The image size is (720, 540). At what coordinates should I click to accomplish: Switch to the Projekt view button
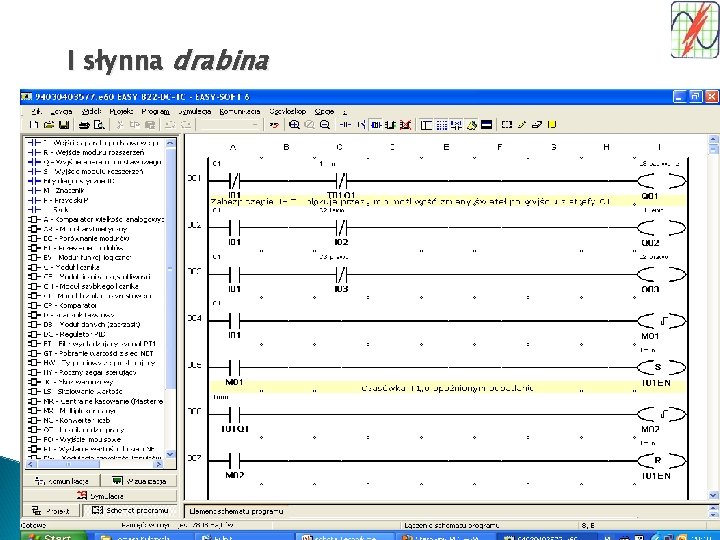51,511
